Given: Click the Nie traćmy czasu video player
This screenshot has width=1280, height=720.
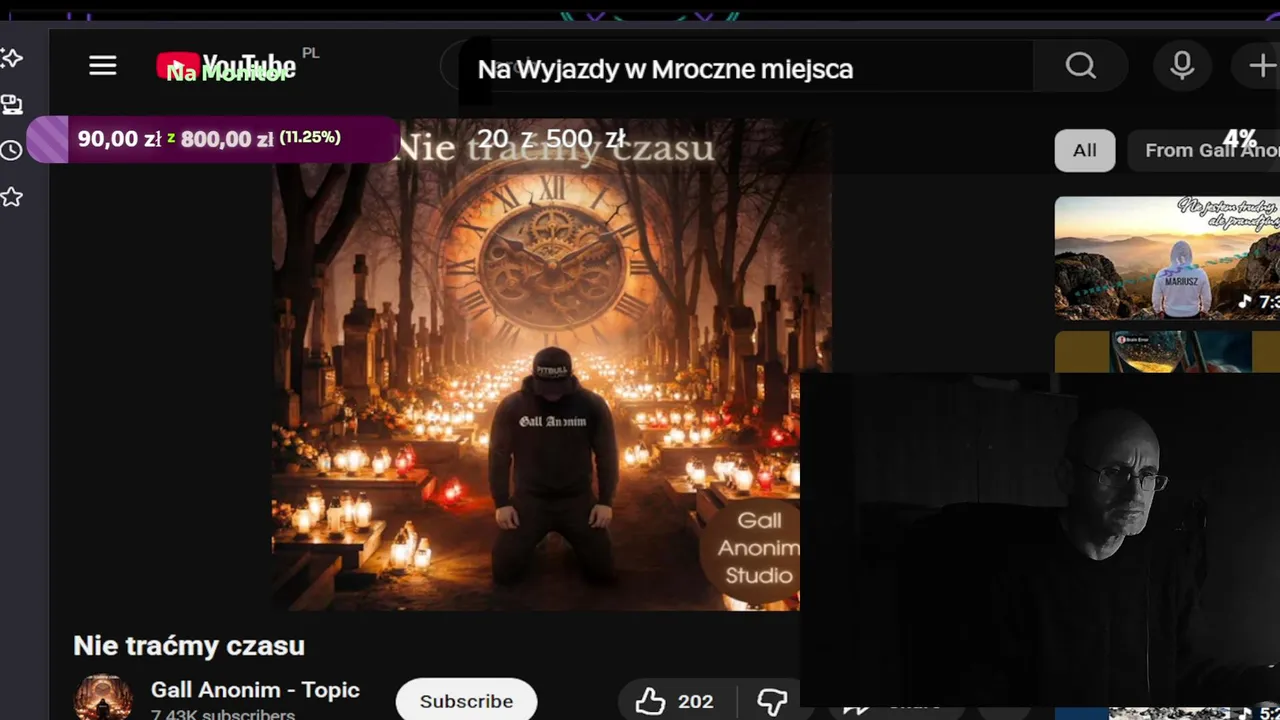Looking at the screenshot, I should (x=551, y=364).
